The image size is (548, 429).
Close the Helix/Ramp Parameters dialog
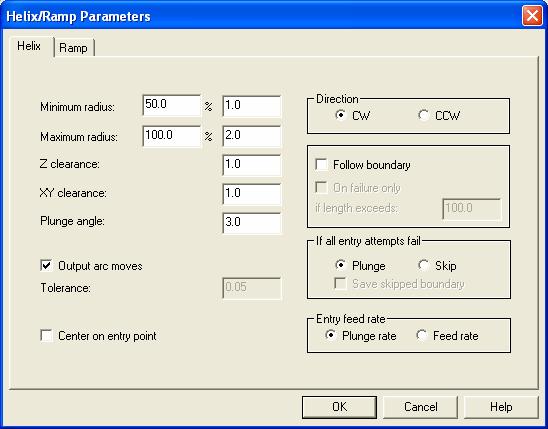pyautogui.click(x=532, y=16)
